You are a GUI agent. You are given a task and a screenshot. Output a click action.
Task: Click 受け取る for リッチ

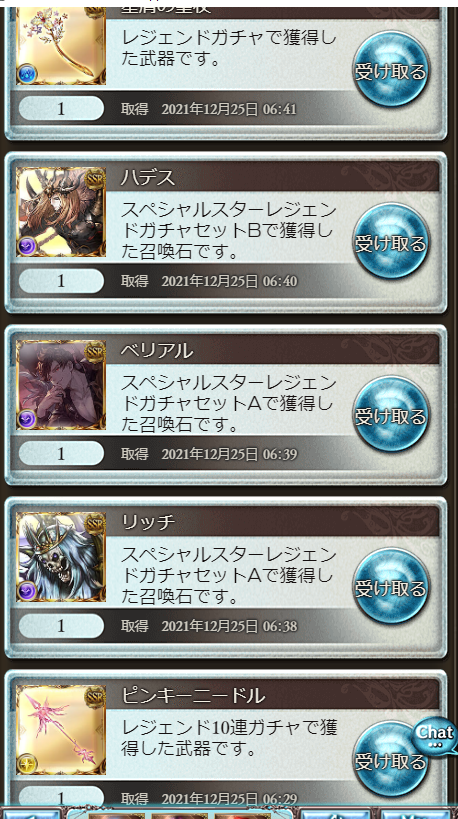[391, 586]
